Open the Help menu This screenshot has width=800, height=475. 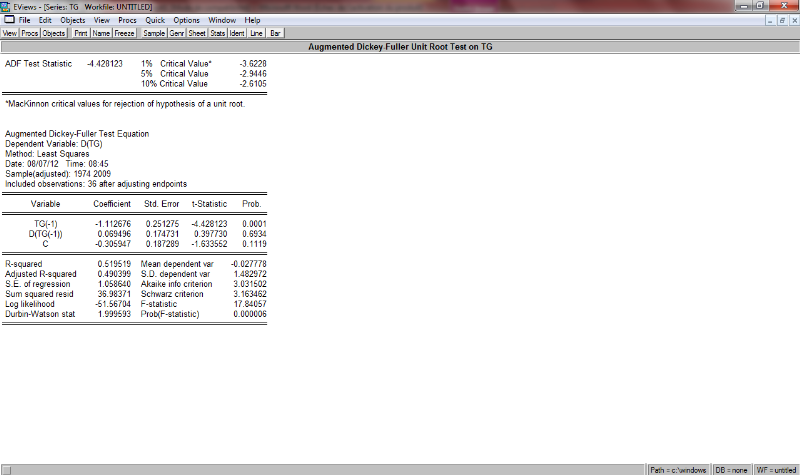[252, 20]
